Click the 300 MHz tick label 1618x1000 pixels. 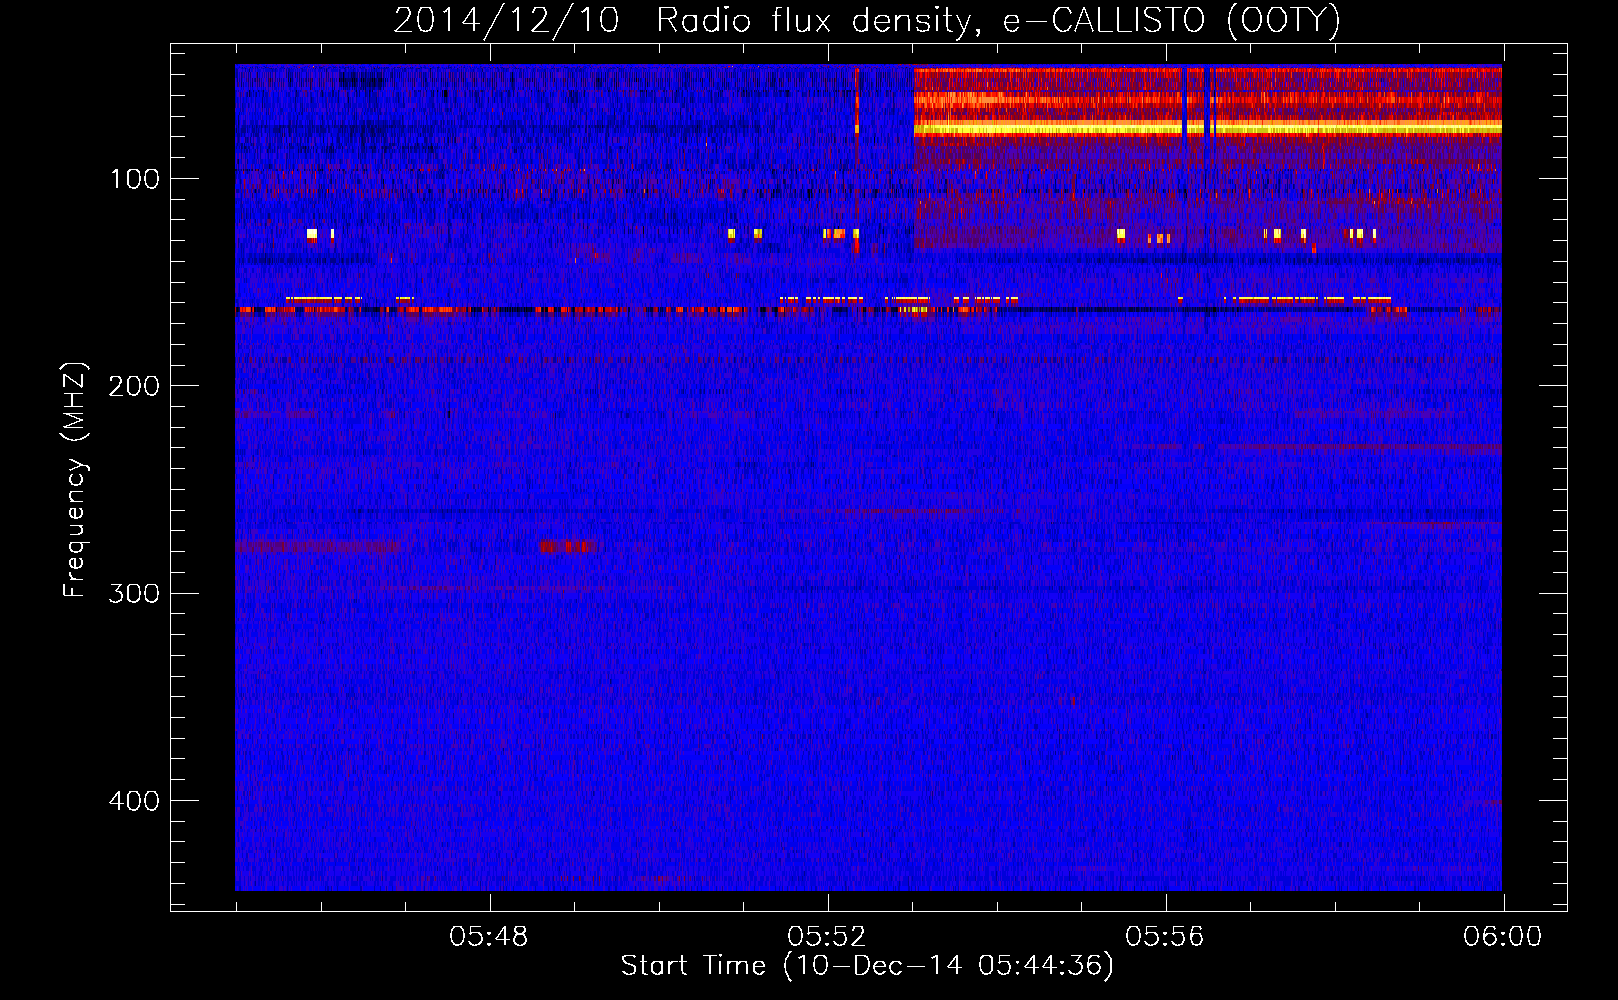tap(135, 593)
